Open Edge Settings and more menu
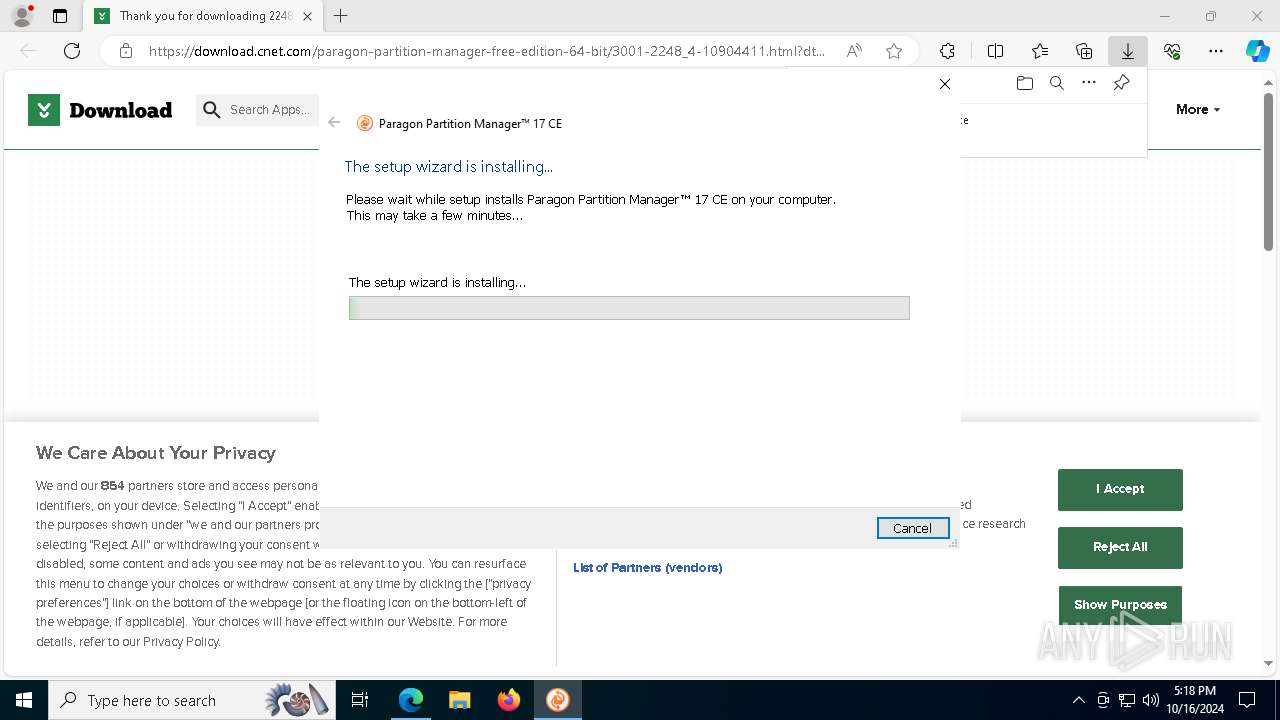Viewport: 1280px width, 720px height. [x=1216, y=51]
